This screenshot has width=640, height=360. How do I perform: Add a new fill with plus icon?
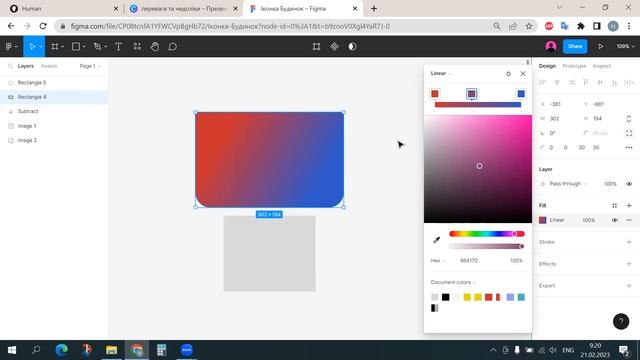[629, 206]
